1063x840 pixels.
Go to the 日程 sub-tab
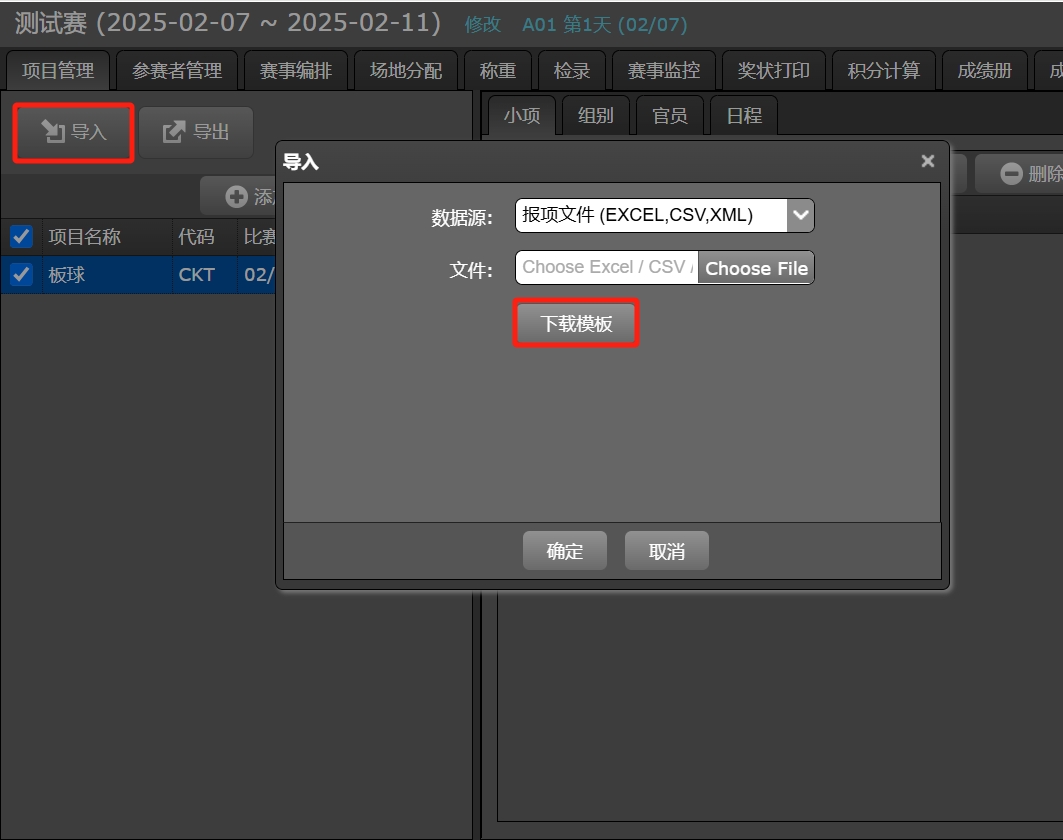pos(744,115)
